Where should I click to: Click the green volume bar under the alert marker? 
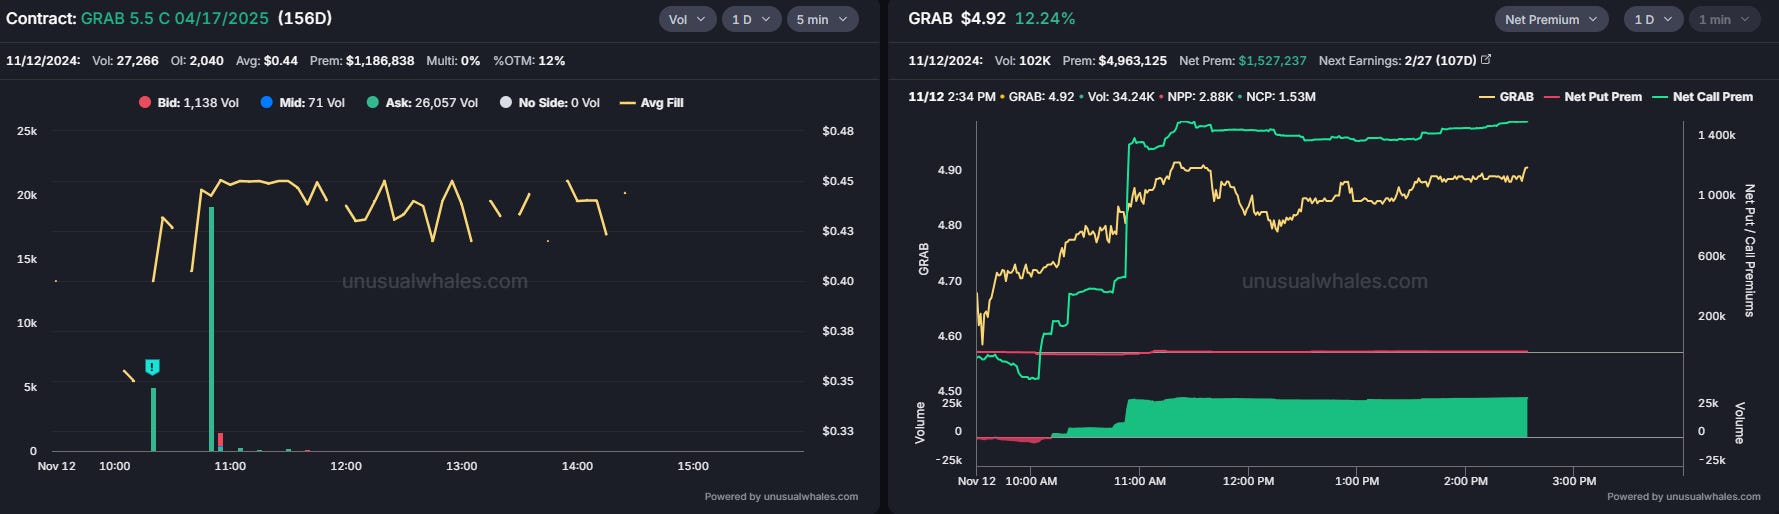click(153, 420)
